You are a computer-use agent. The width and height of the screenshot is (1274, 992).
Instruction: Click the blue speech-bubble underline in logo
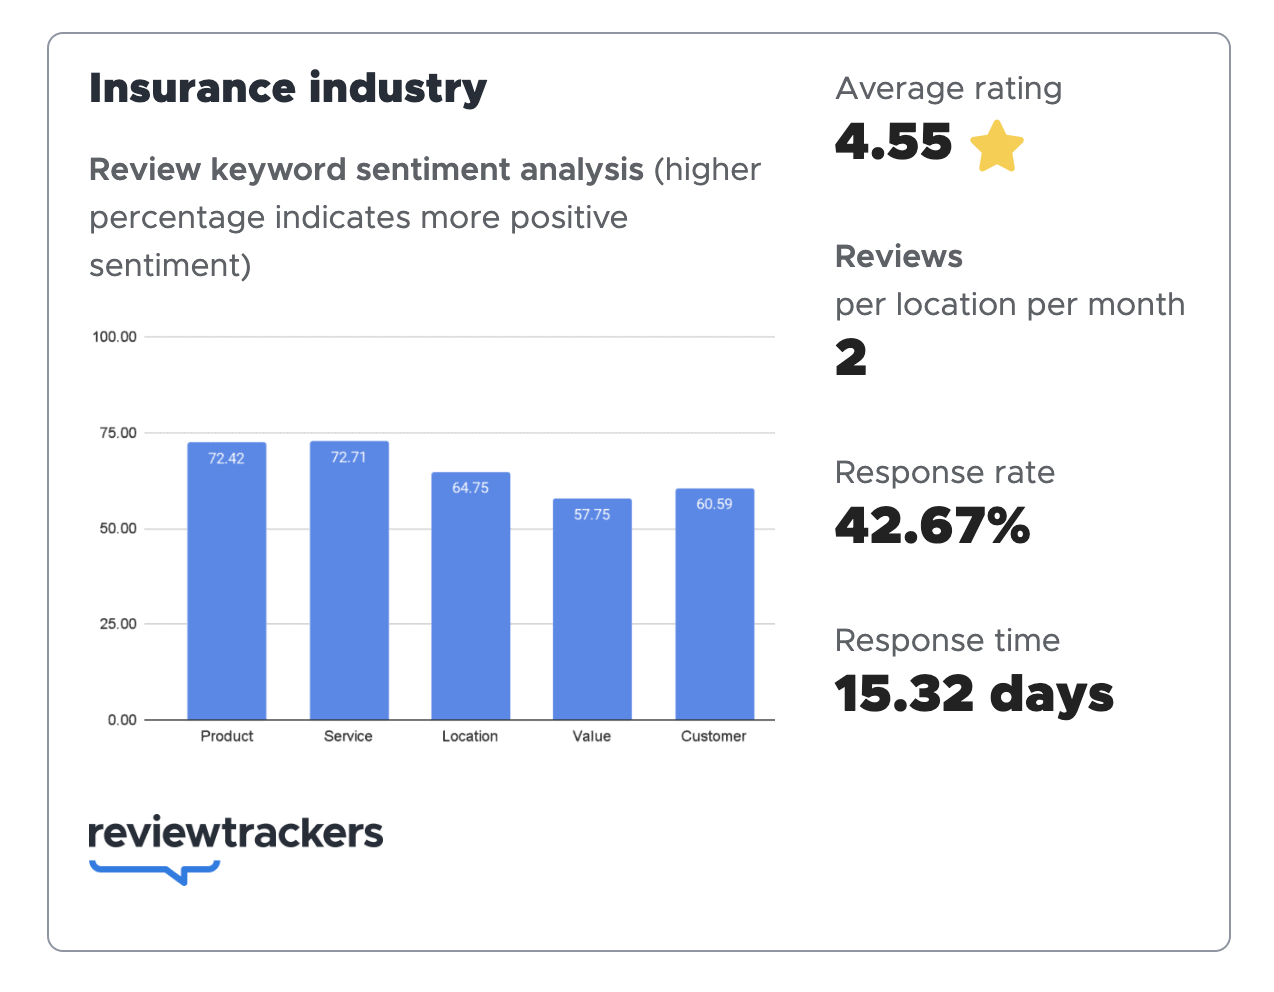coord(155,871)
